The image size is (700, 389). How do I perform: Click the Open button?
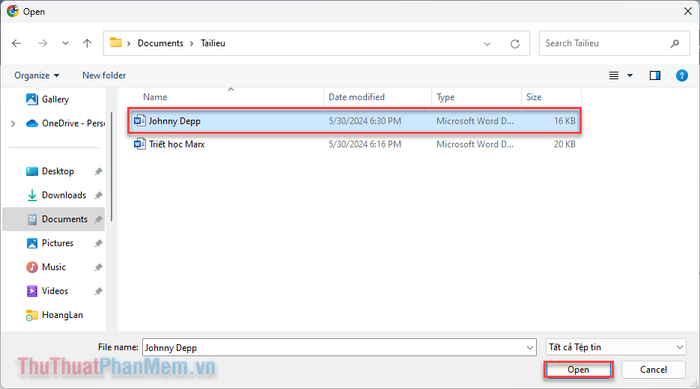(578, 370)
